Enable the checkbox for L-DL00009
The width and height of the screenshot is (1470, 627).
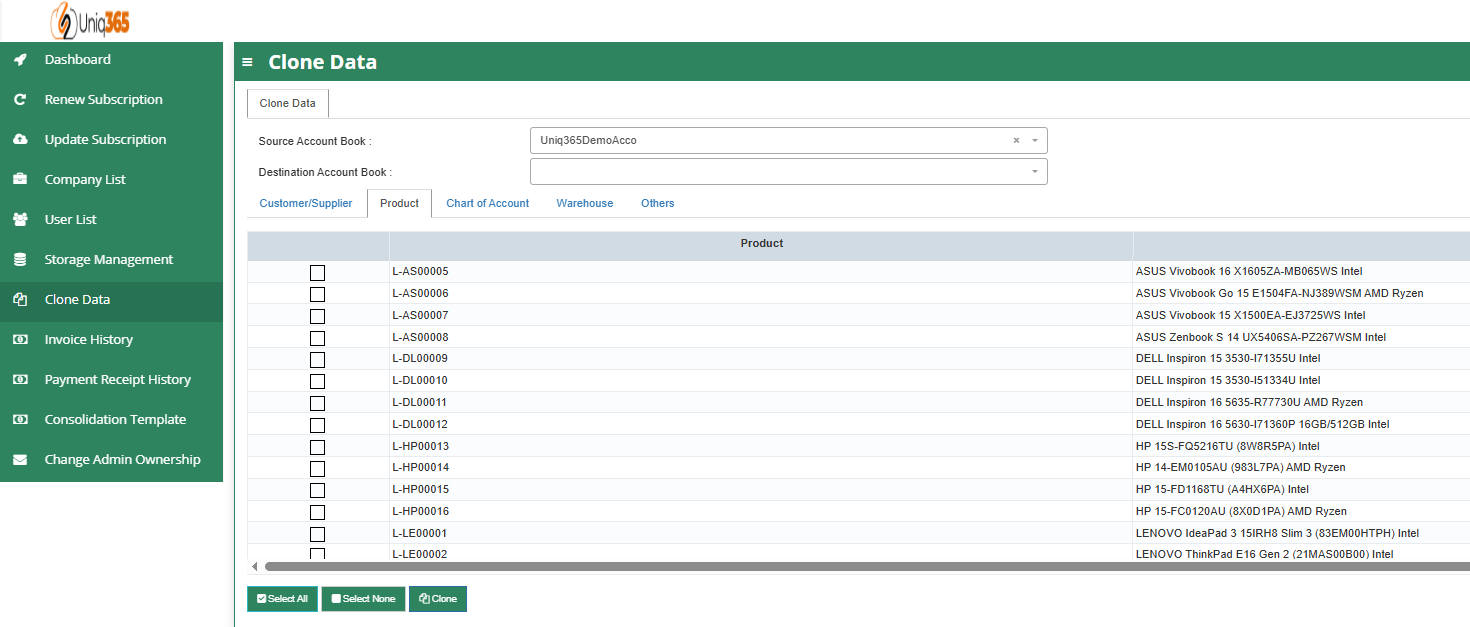pyautogui.click(x=317, y=359)
